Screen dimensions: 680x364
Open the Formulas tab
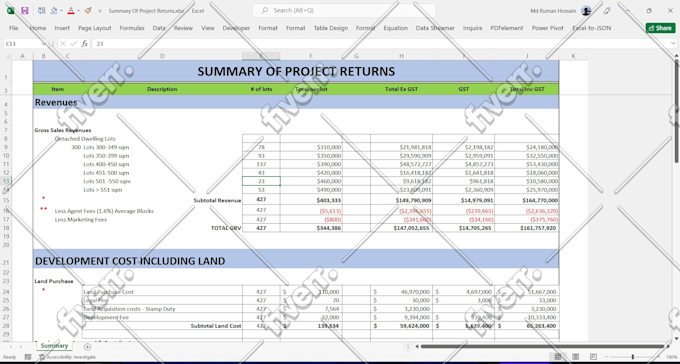pos(132,28)
